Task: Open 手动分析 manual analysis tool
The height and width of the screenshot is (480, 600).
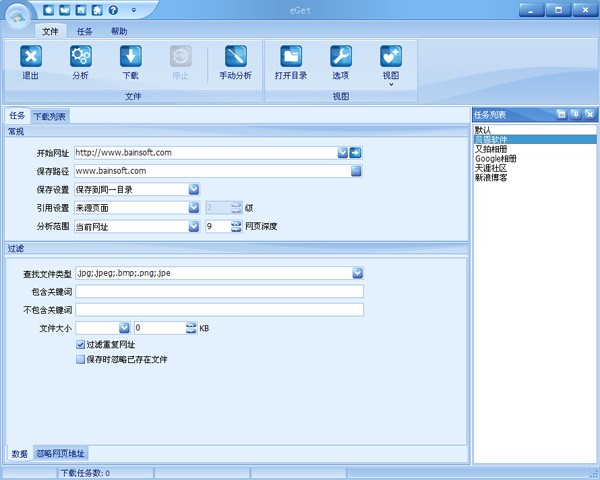Action: [236, 56]
